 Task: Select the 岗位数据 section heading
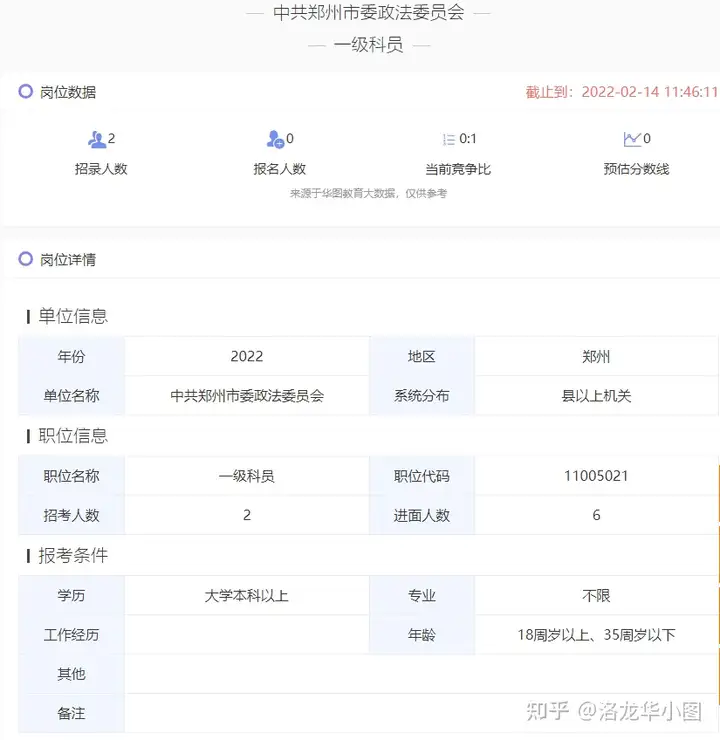68,92
